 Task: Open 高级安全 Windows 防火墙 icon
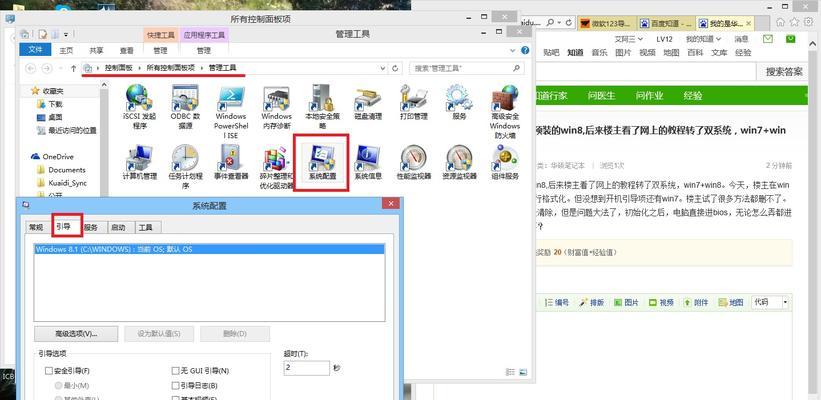[x=505, y=97]
